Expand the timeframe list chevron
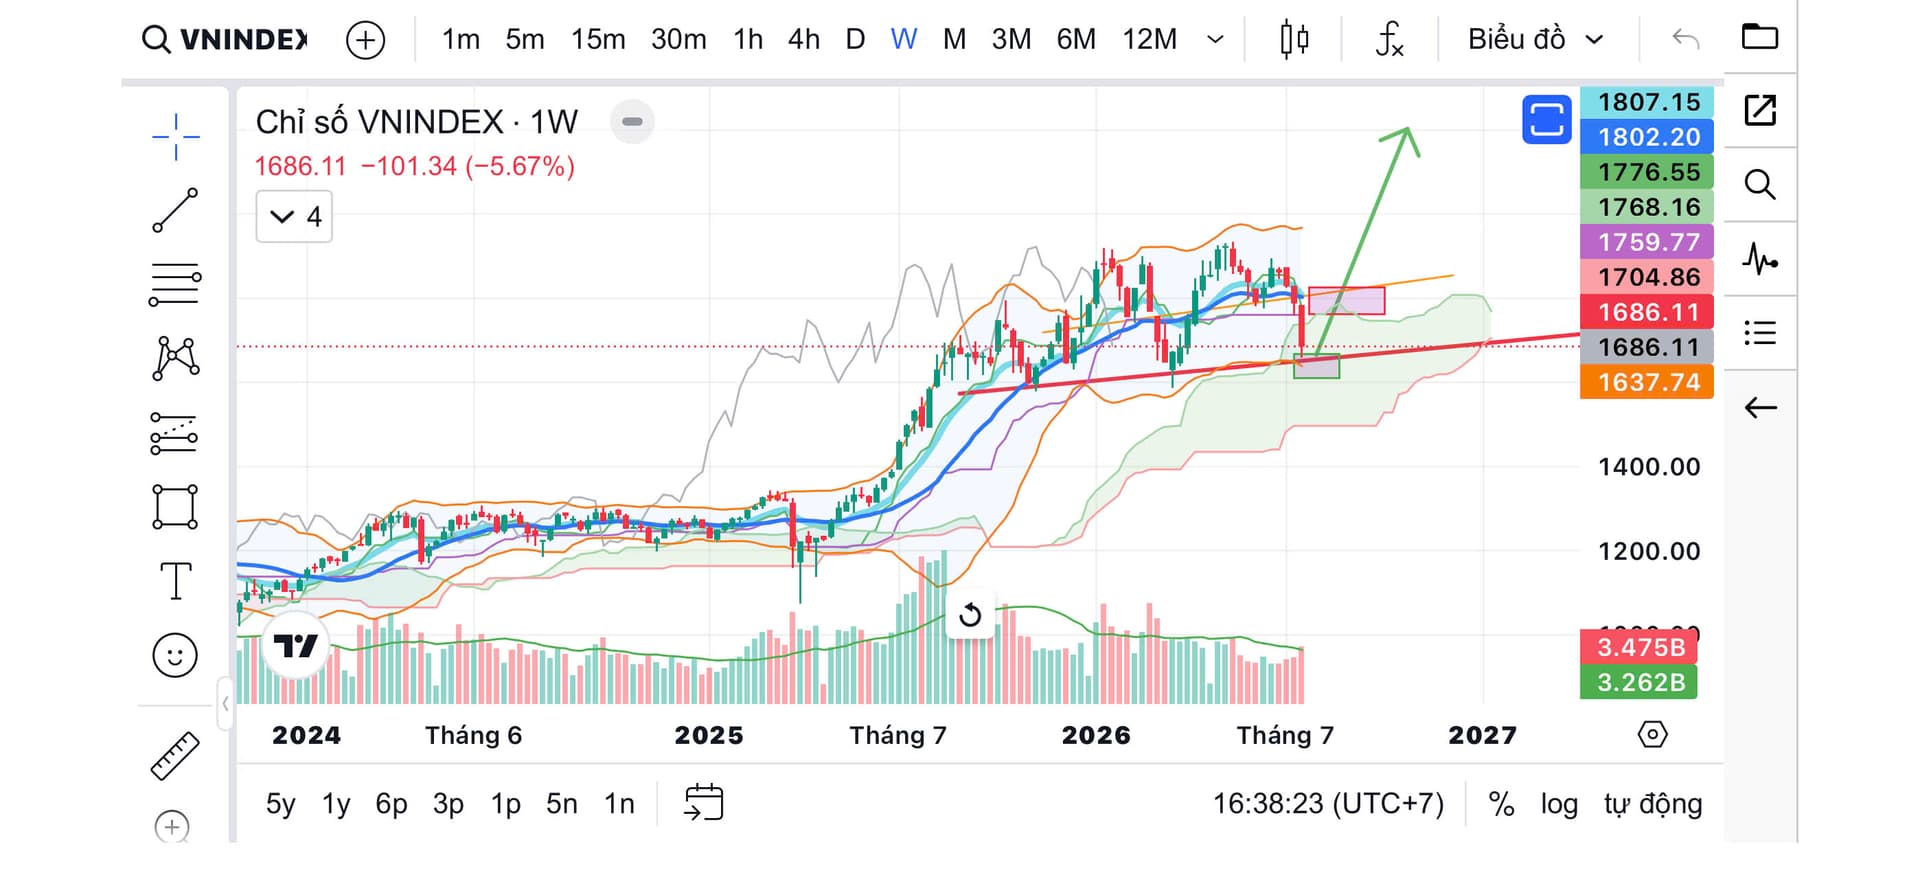Screen dimensions: 1920x886 (x=1216, y=40)
